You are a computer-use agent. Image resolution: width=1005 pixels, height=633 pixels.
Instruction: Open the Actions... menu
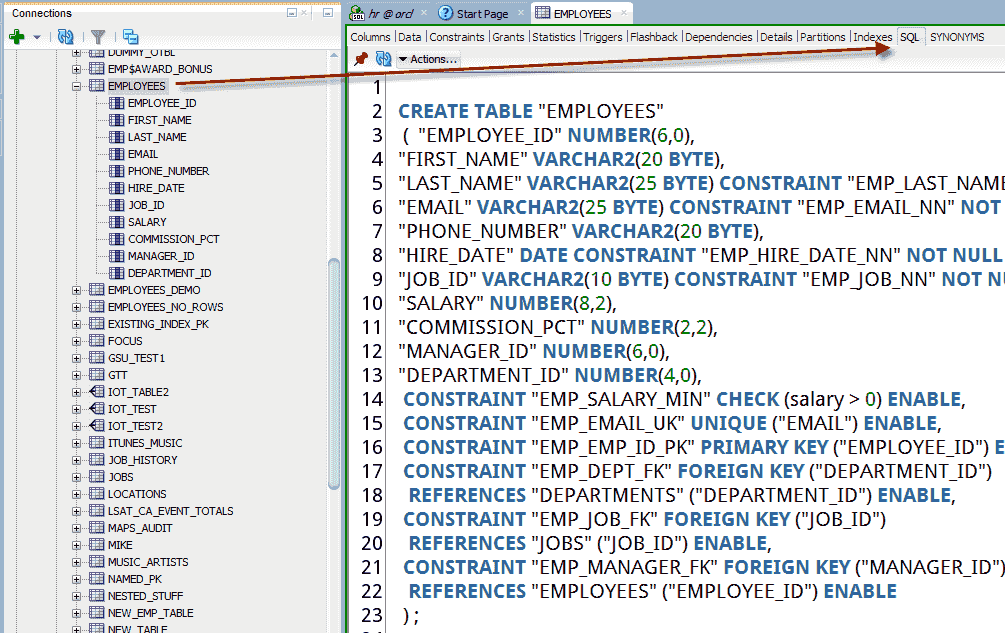pyautogui.click(x=428, y=58)
